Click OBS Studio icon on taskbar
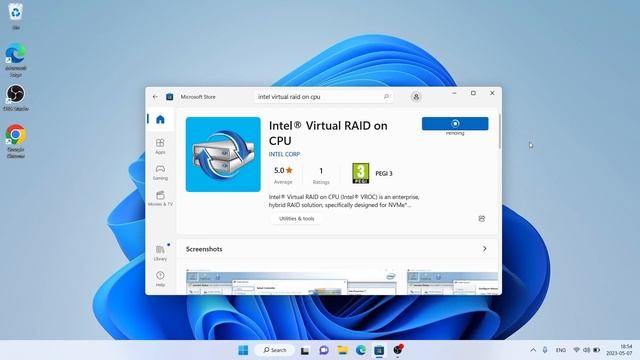 point(398,350)
